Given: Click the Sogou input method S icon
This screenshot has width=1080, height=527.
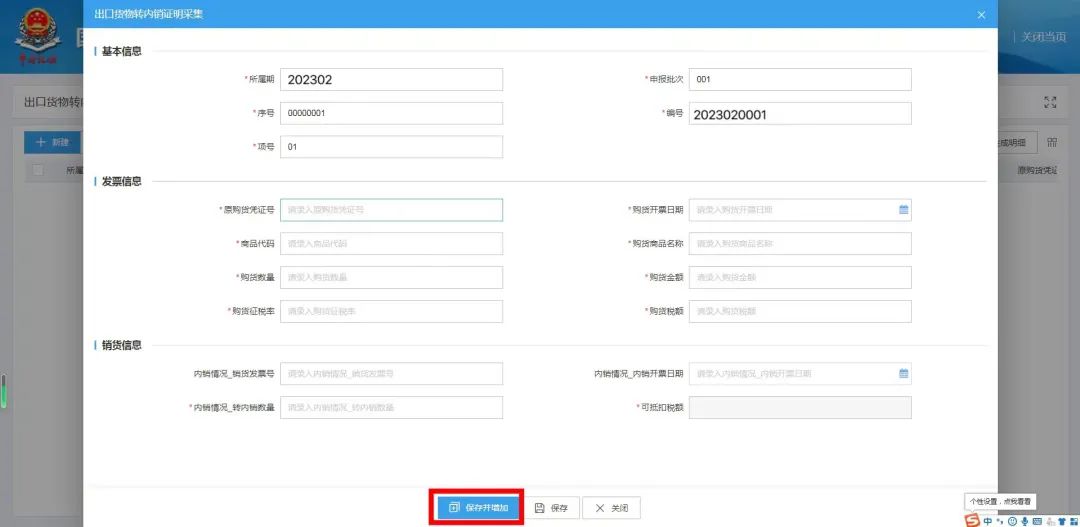Looking at the screenshot, I should point(972,520).
